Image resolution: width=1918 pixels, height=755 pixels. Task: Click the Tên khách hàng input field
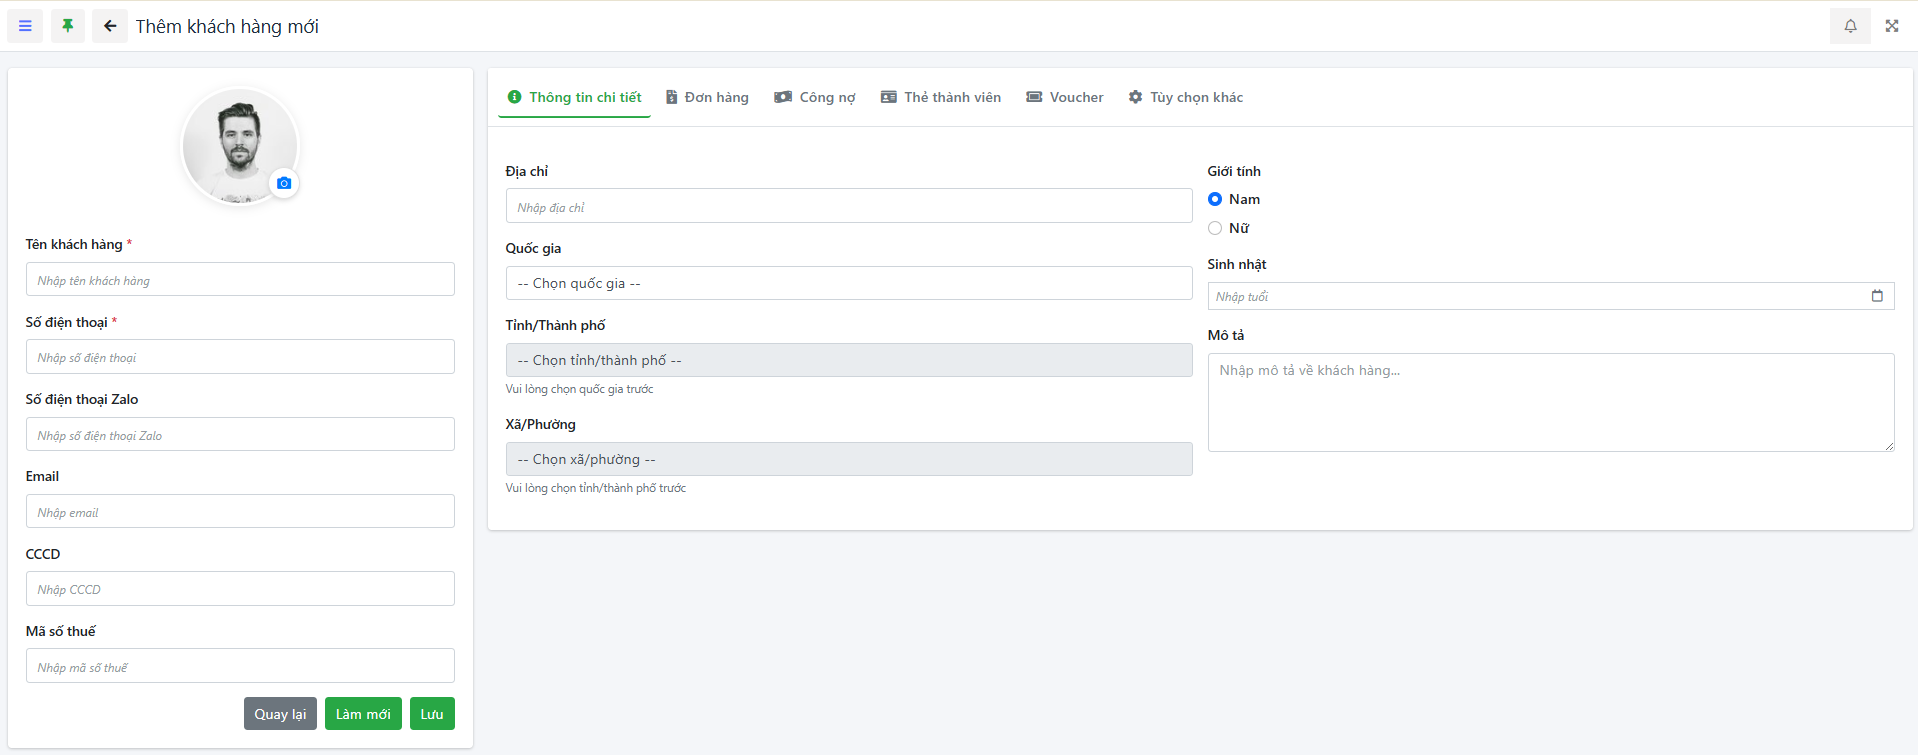pos(240,280)
